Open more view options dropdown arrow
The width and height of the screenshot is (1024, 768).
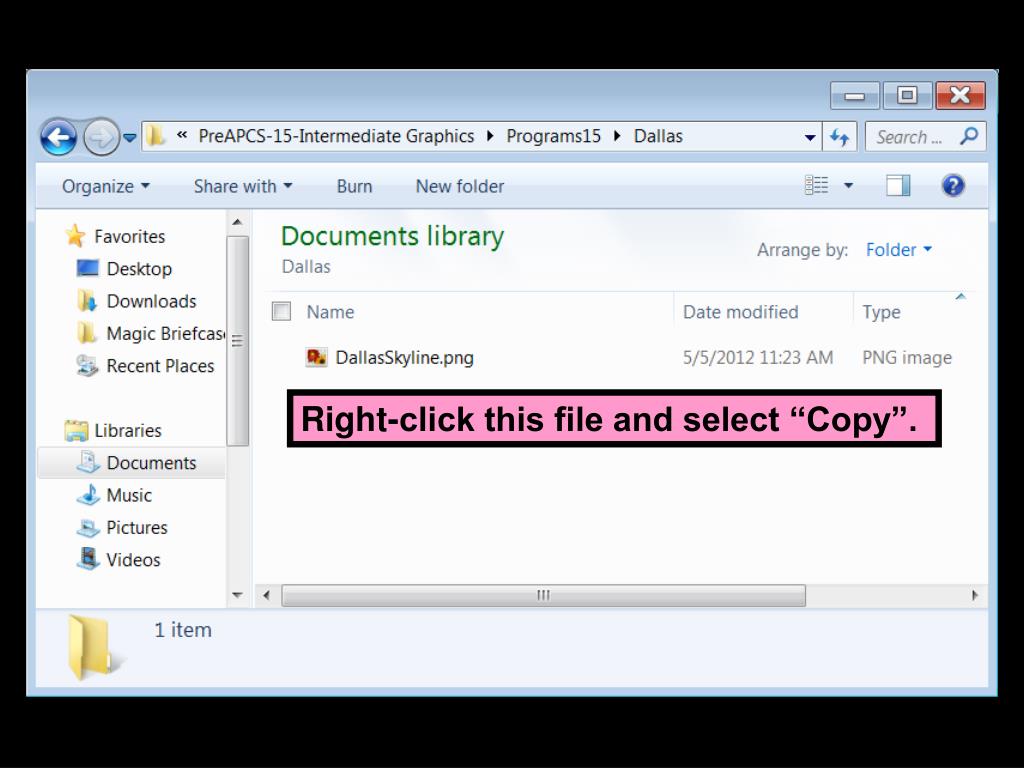(848, 185)
